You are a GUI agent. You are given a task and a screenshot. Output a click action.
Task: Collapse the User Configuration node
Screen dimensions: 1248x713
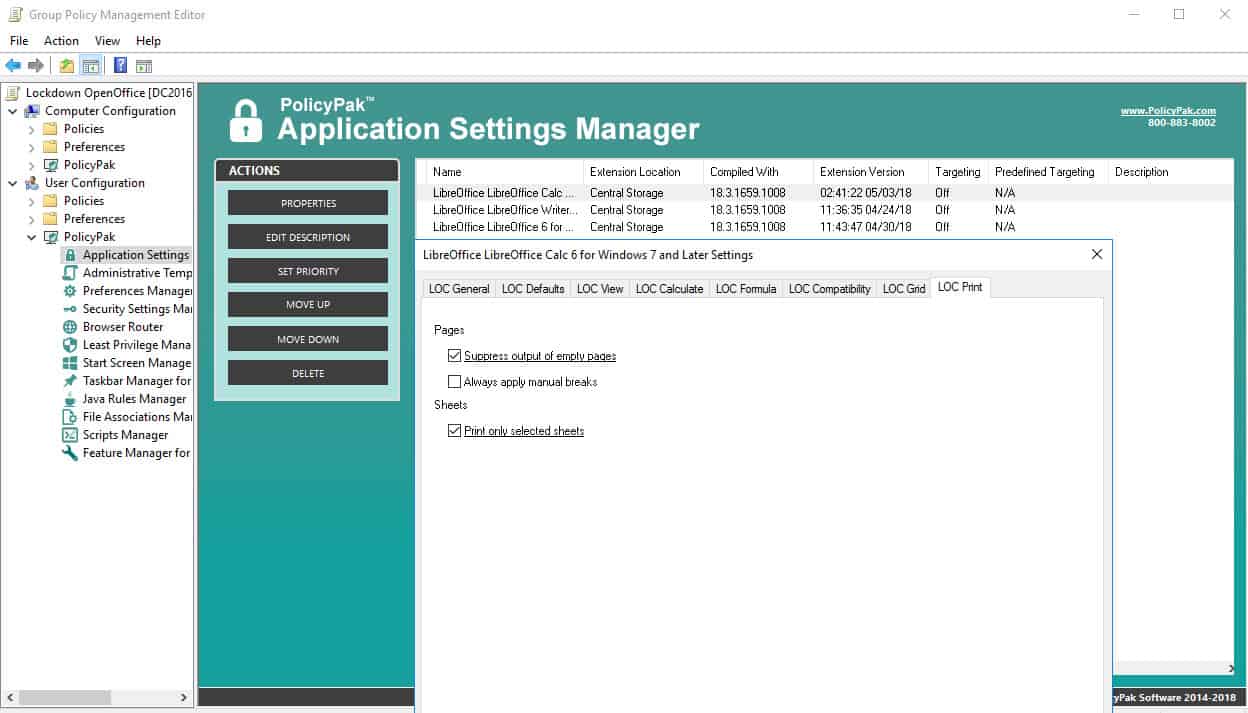[13, 183]
